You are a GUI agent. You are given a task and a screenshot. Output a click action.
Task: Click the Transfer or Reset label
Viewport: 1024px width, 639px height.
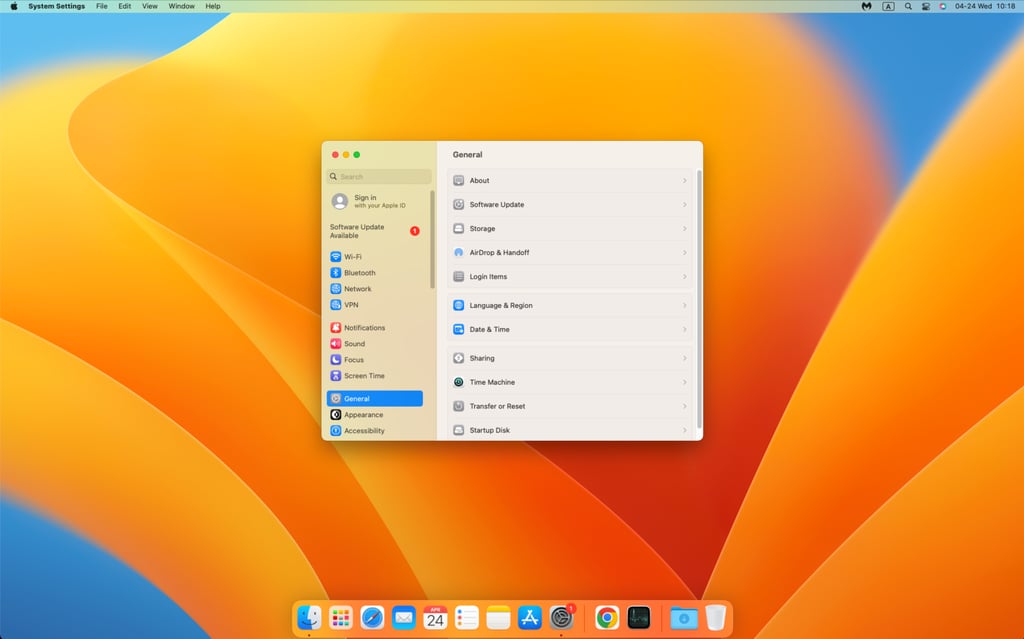point(497,406)
